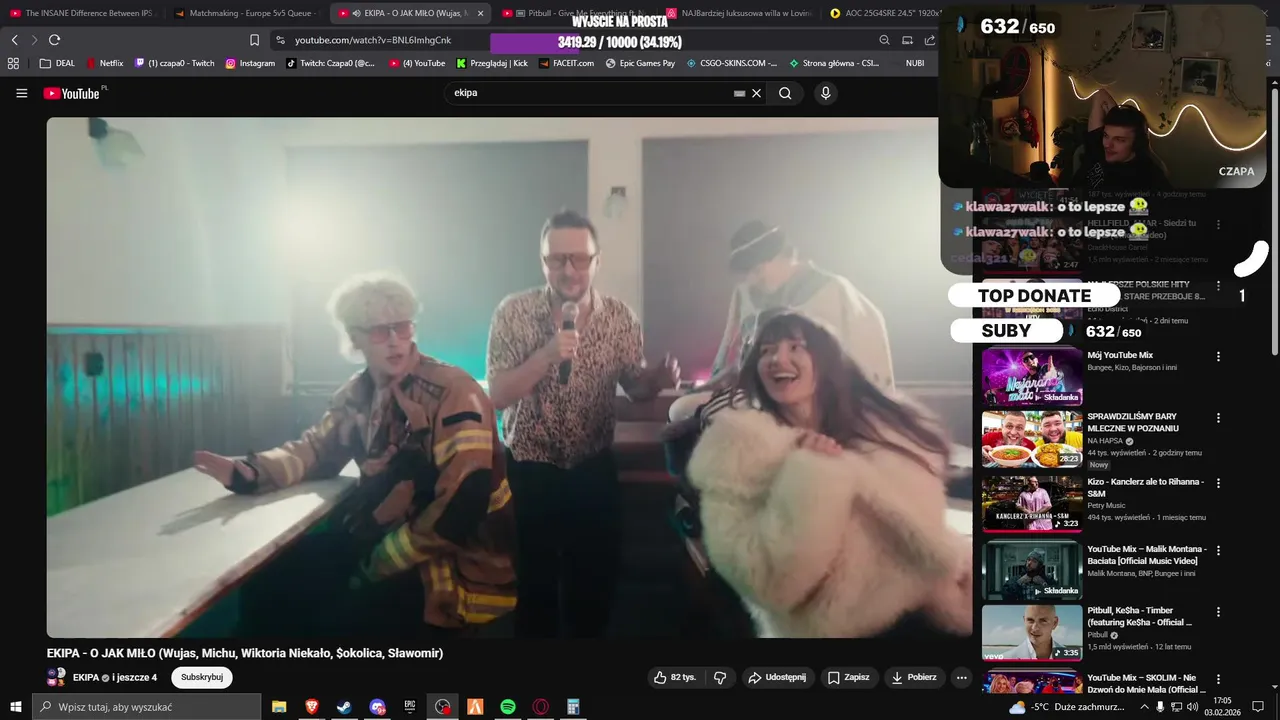Toggle the tray microphone icon

(x=1160, y=707)
